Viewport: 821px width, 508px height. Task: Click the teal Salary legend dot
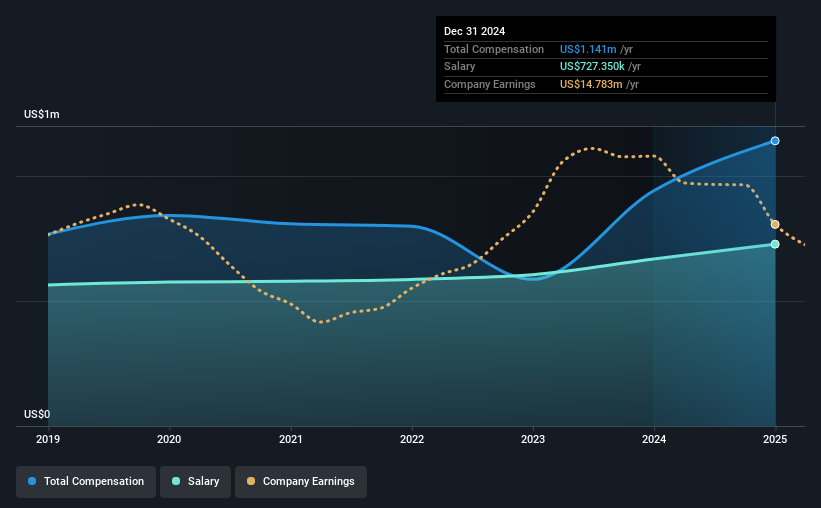coord(176,481)
